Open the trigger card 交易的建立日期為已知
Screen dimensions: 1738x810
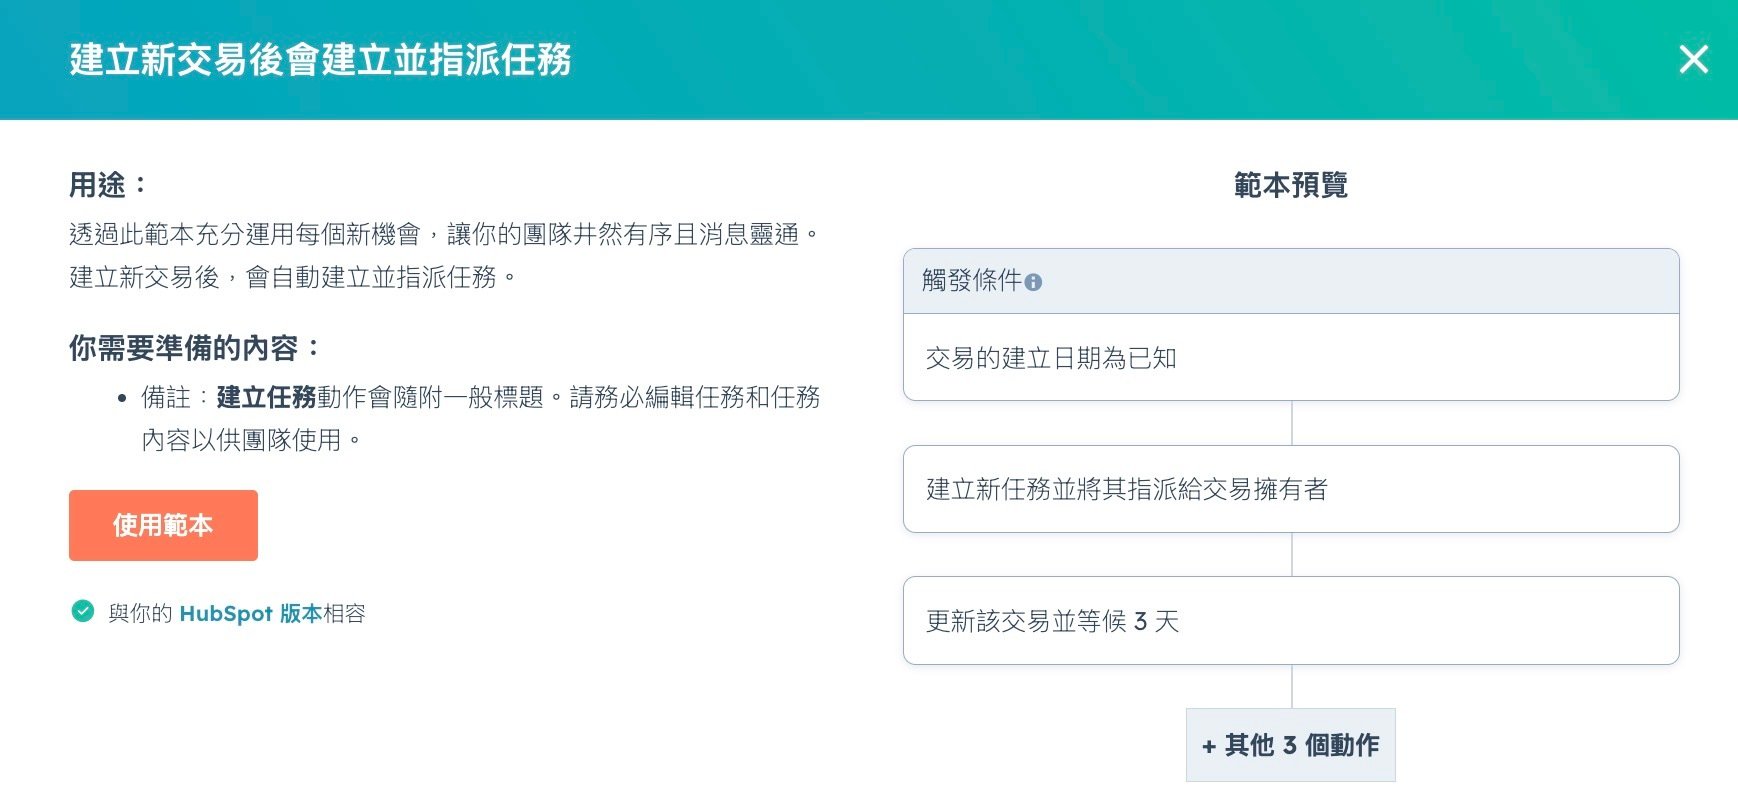point(1290,357)
